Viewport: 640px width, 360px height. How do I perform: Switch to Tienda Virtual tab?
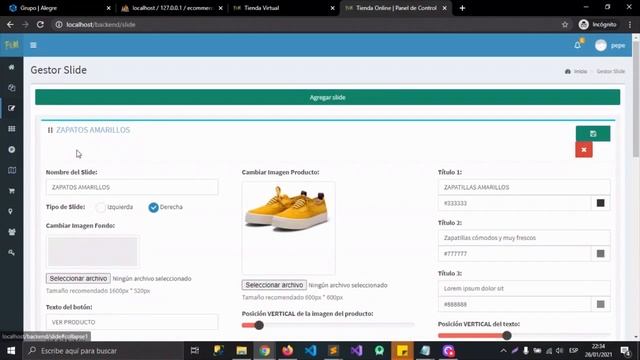click(282, 8)
